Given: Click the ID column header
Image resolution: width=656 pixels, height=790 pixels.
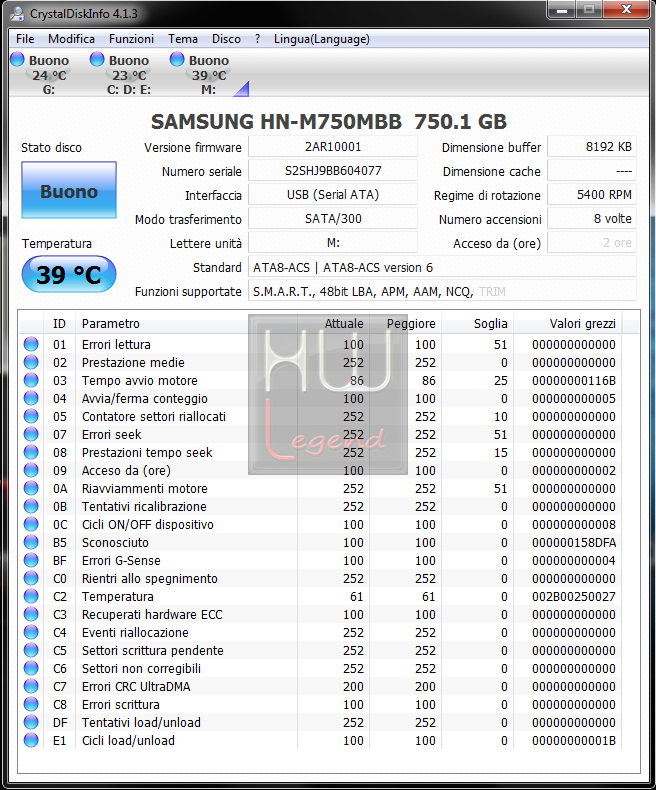Looking at the screenshot, I should 59,323.
